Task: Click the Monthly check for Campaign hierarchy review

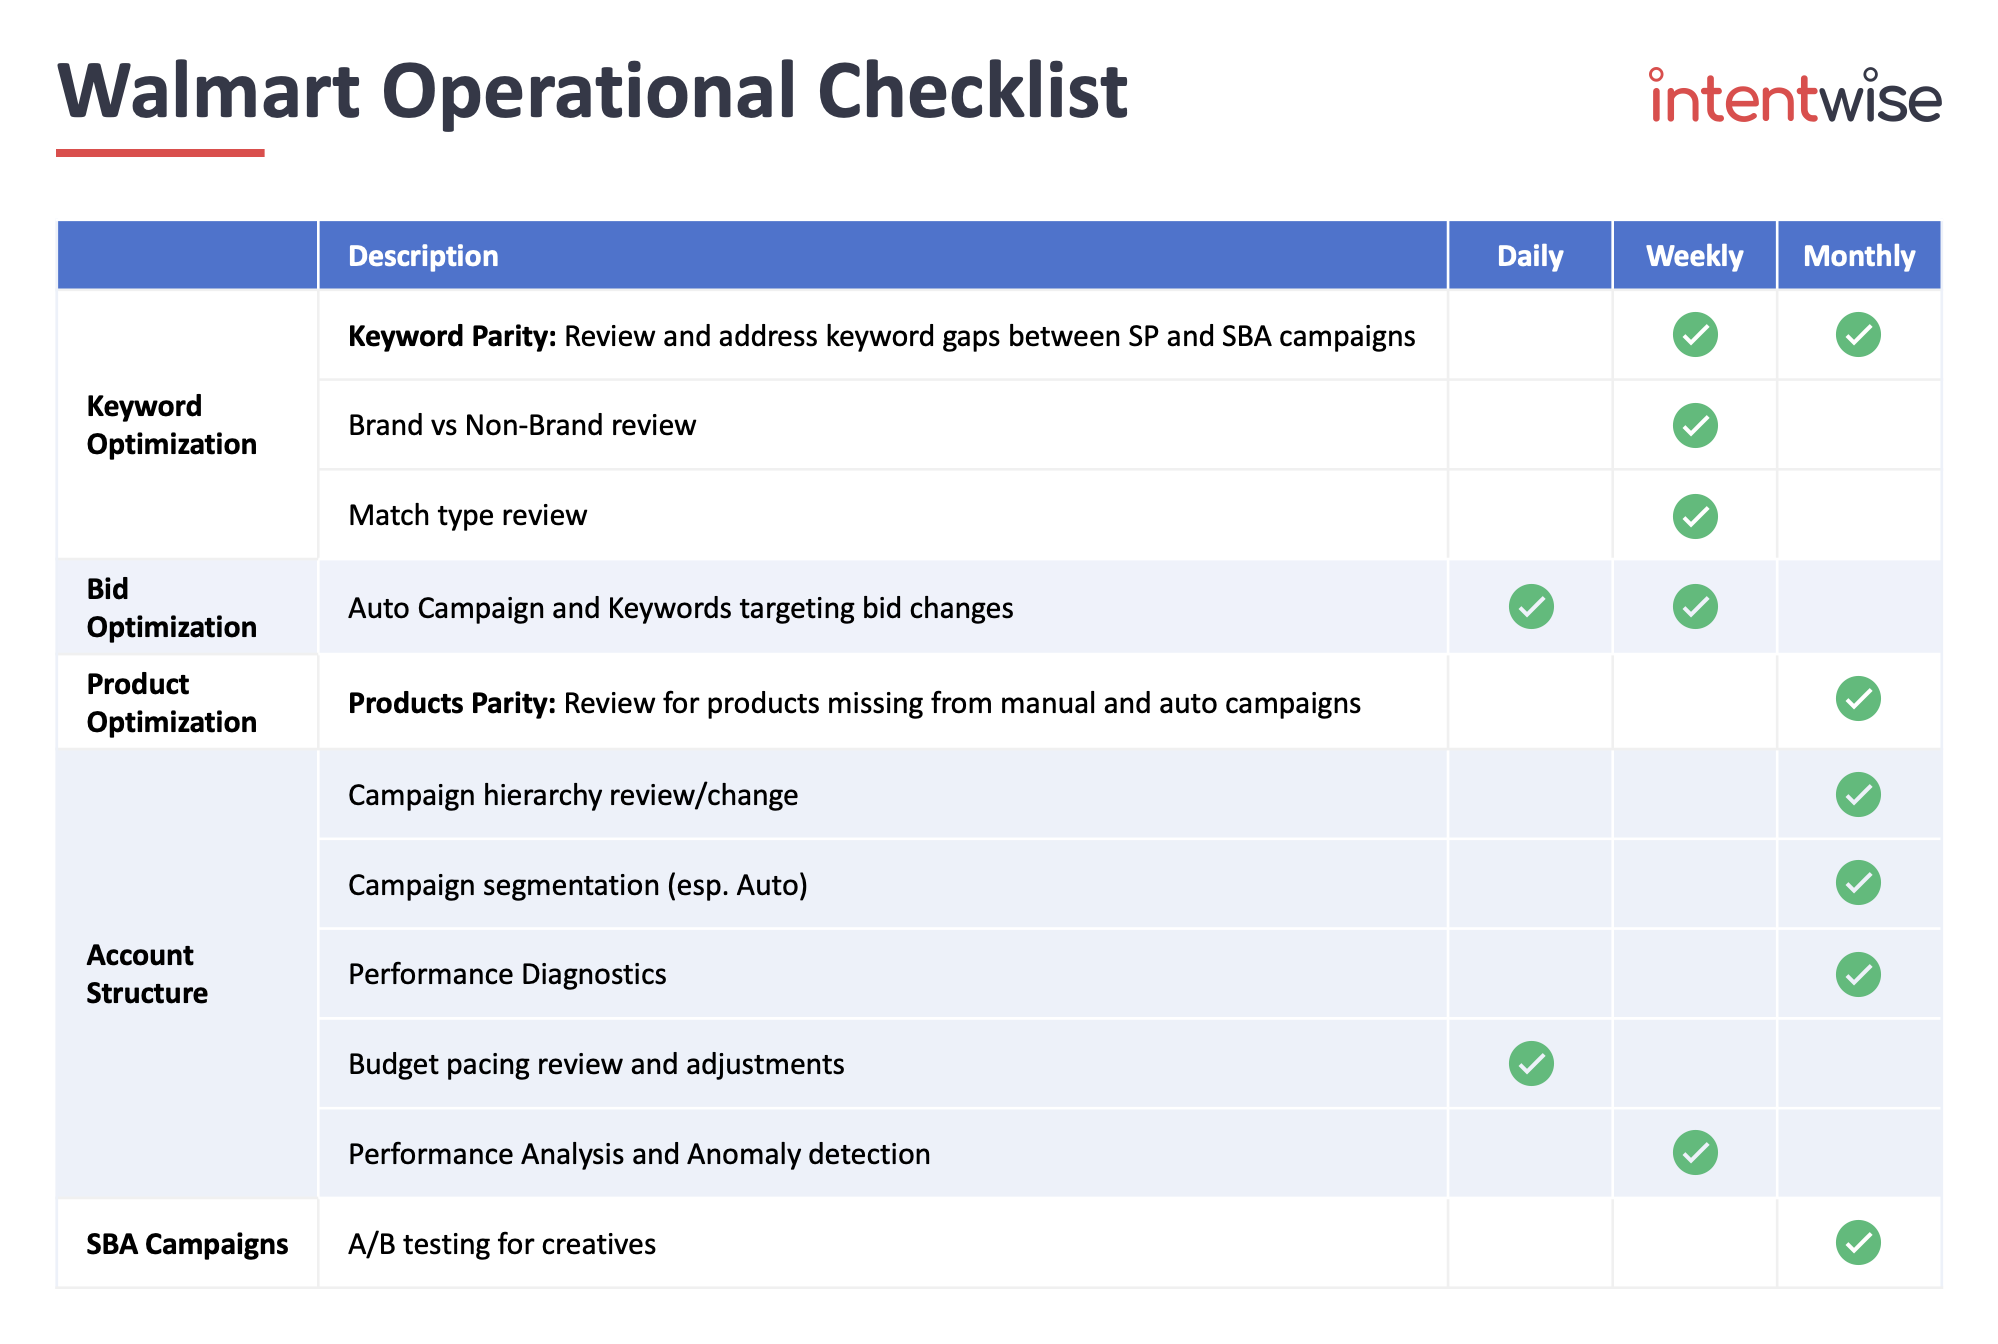Action: click(1858, 795)
